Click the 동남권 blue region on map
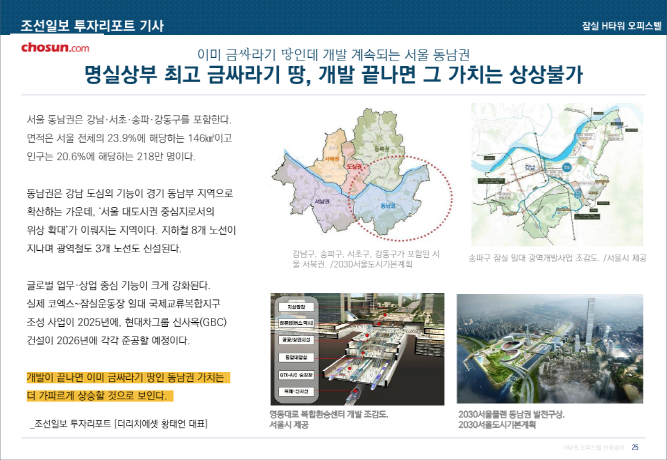Image resolution: width=667 pixels, height=460 pixels. tap(378, 205)
